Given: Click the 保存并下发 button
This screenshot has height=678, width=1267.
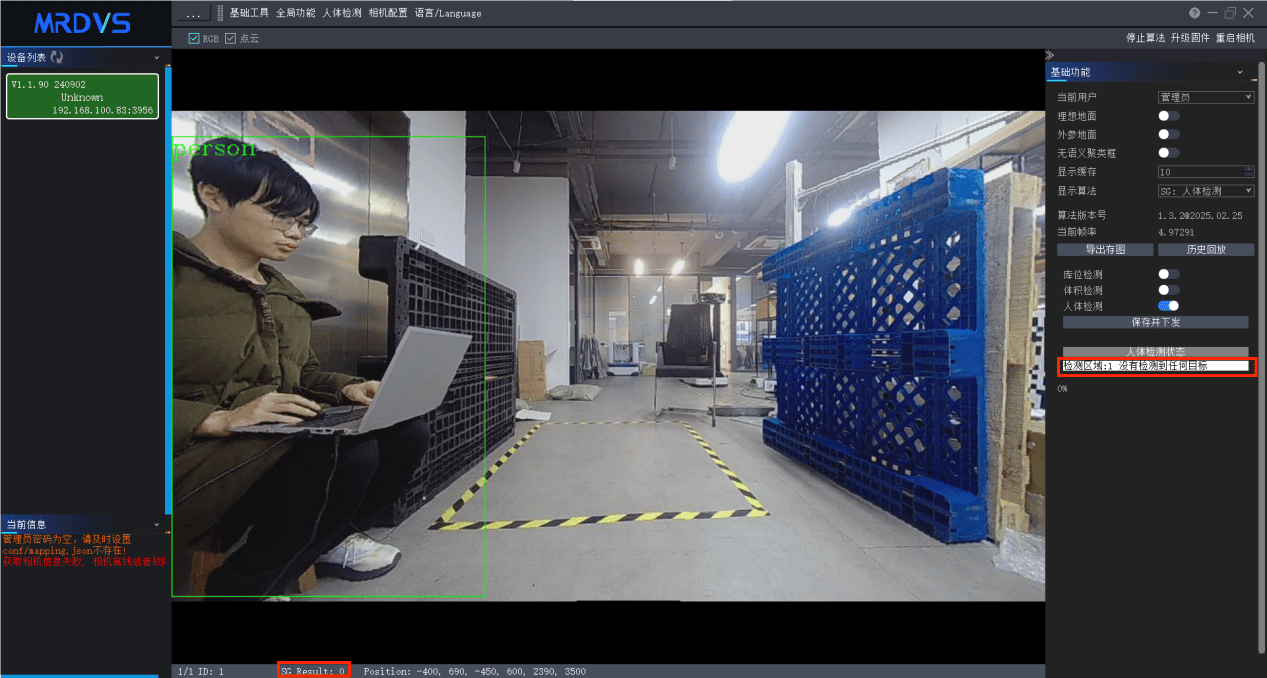Looking at the screenshot, I should click(1156, 323).
